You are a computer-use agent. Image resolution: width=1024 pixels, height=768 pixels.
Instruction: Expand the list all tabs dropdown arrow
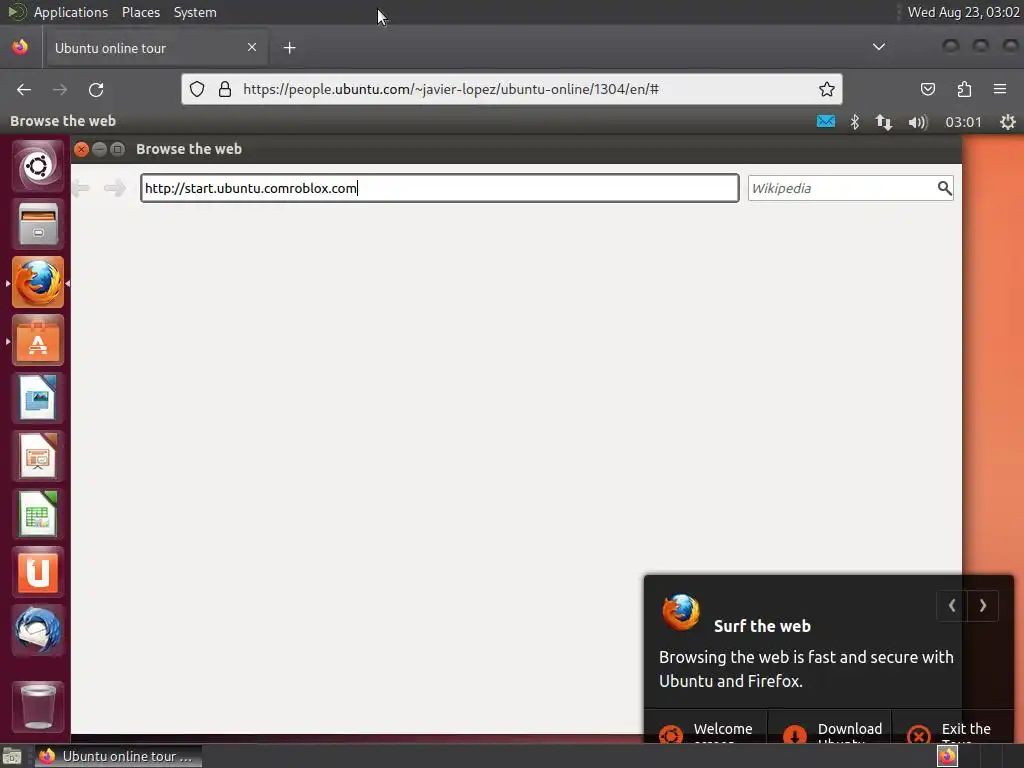[x=879, y=47]
